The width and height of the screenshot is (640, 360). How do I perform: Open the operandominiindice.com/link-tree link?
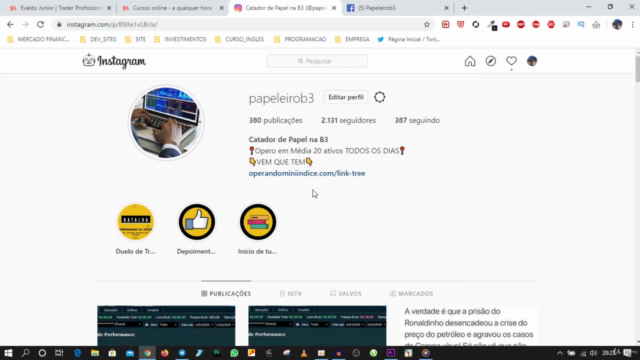(x=307, y=173)
